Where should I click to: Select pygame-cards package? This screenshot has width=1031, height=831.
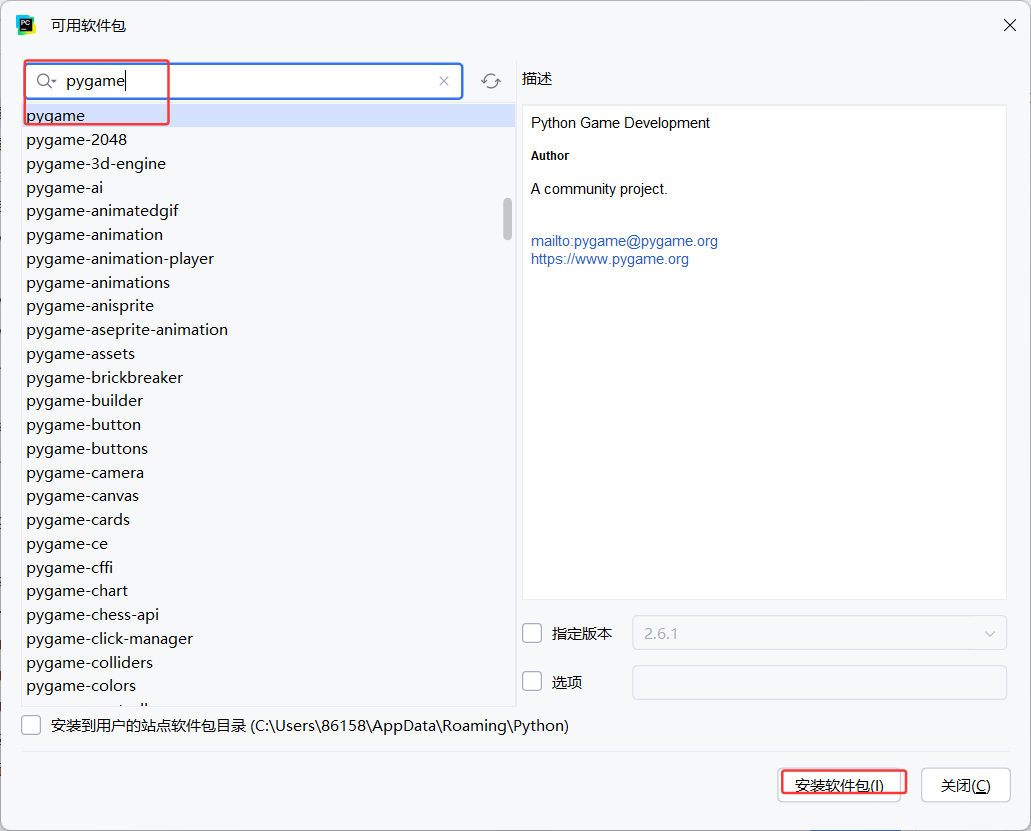click(x=268, y=520)
